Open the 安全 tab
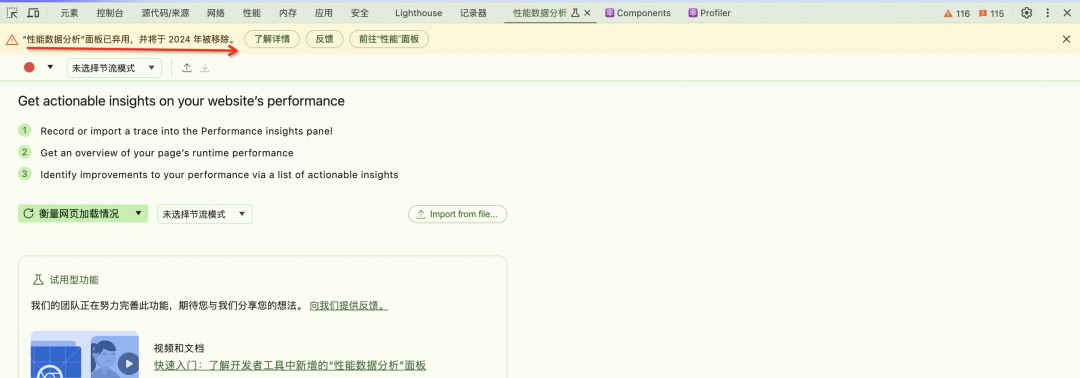 coord(360,13)
